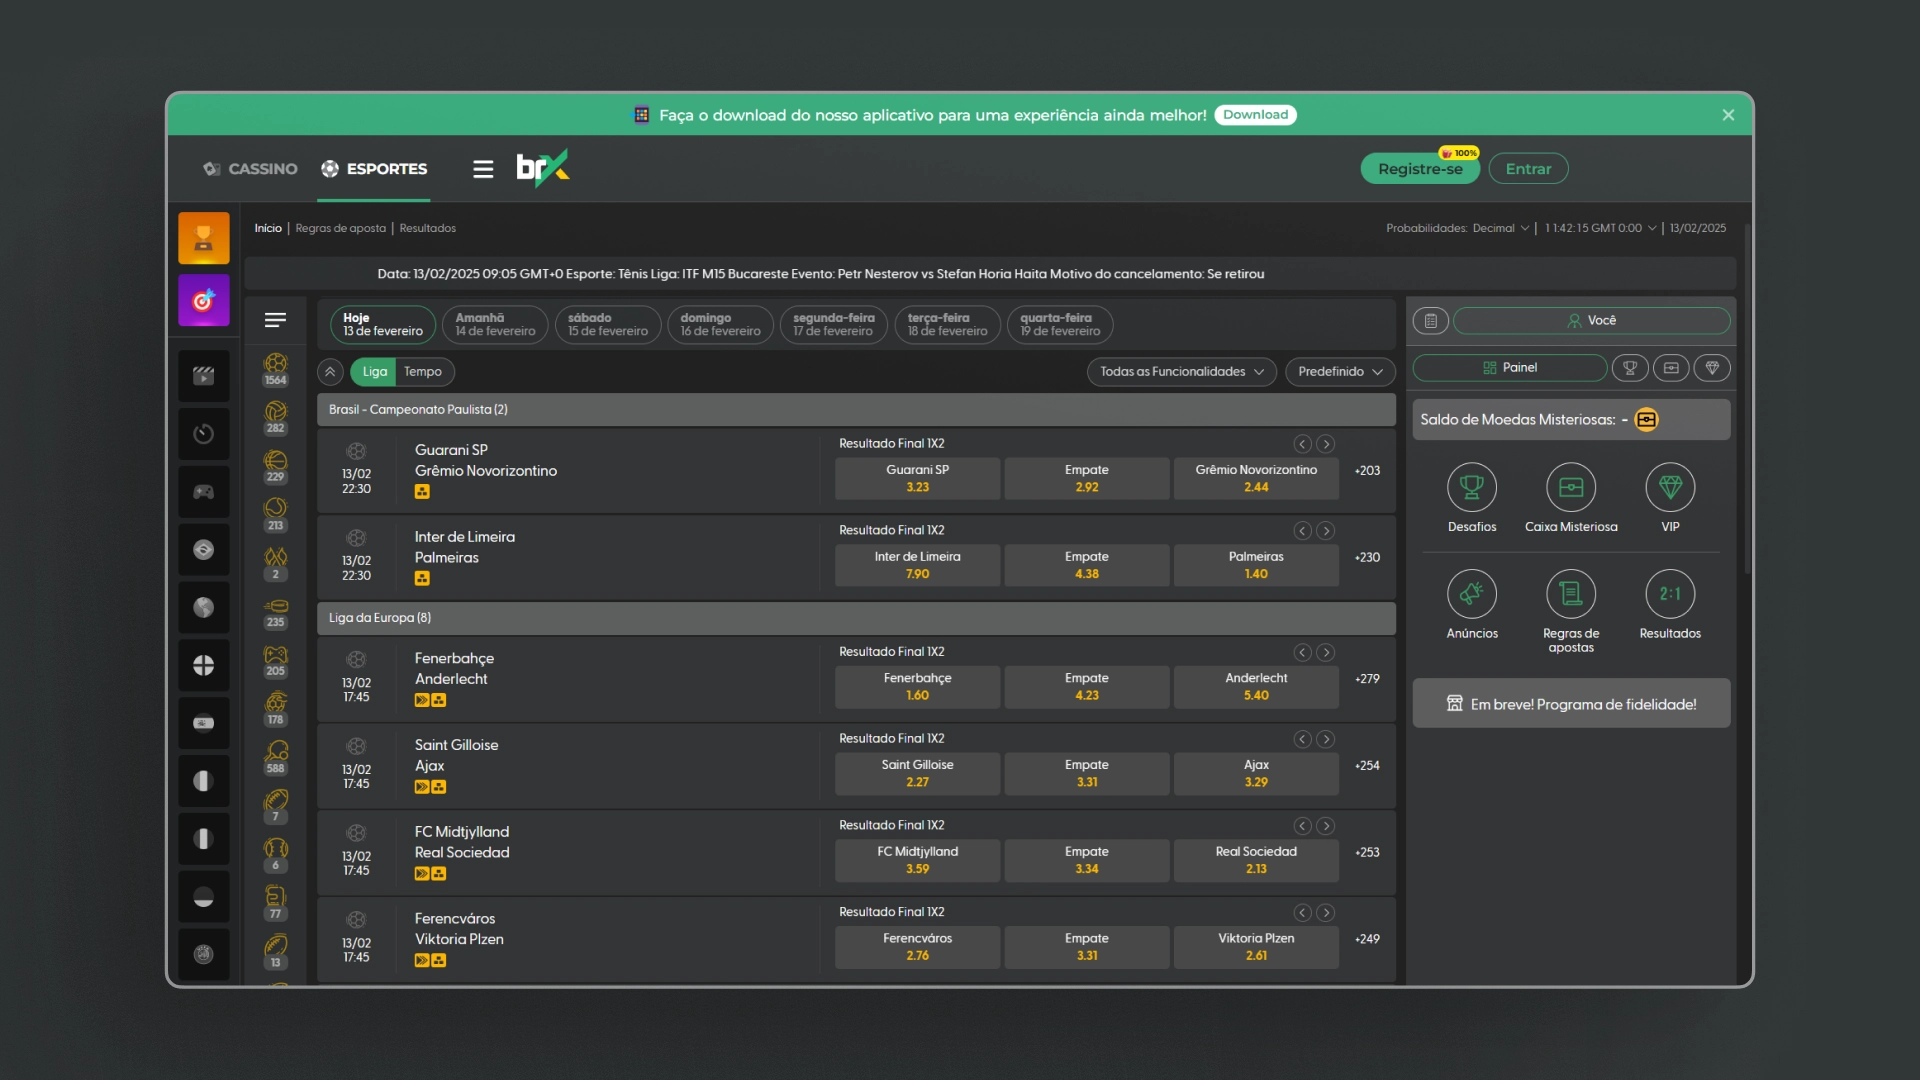This screenshot has height=1080, width=1920.
Task: Open the trophy icon next to Painel
Action: (x=1630, y=368)
